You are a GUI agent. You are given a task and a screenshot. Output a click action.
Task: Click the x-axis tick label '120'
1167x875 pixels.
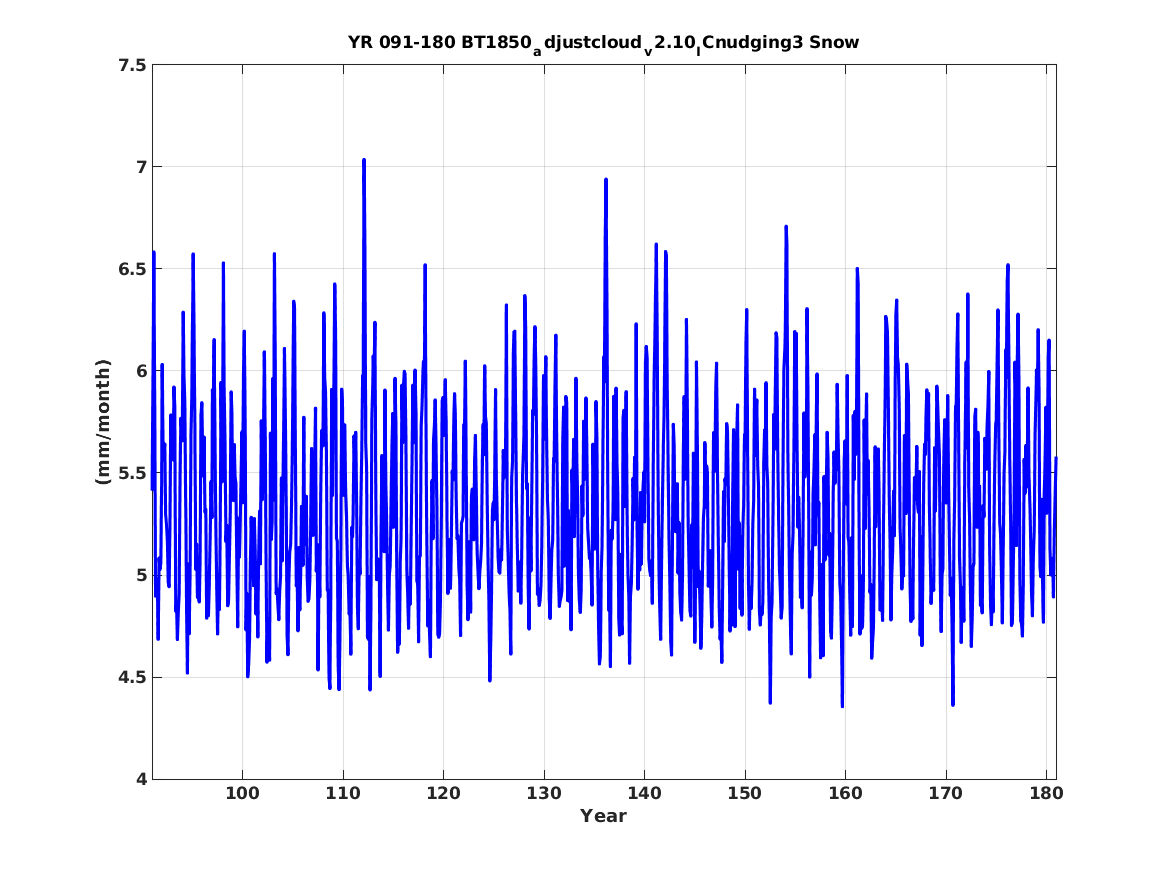pos(444,793)
